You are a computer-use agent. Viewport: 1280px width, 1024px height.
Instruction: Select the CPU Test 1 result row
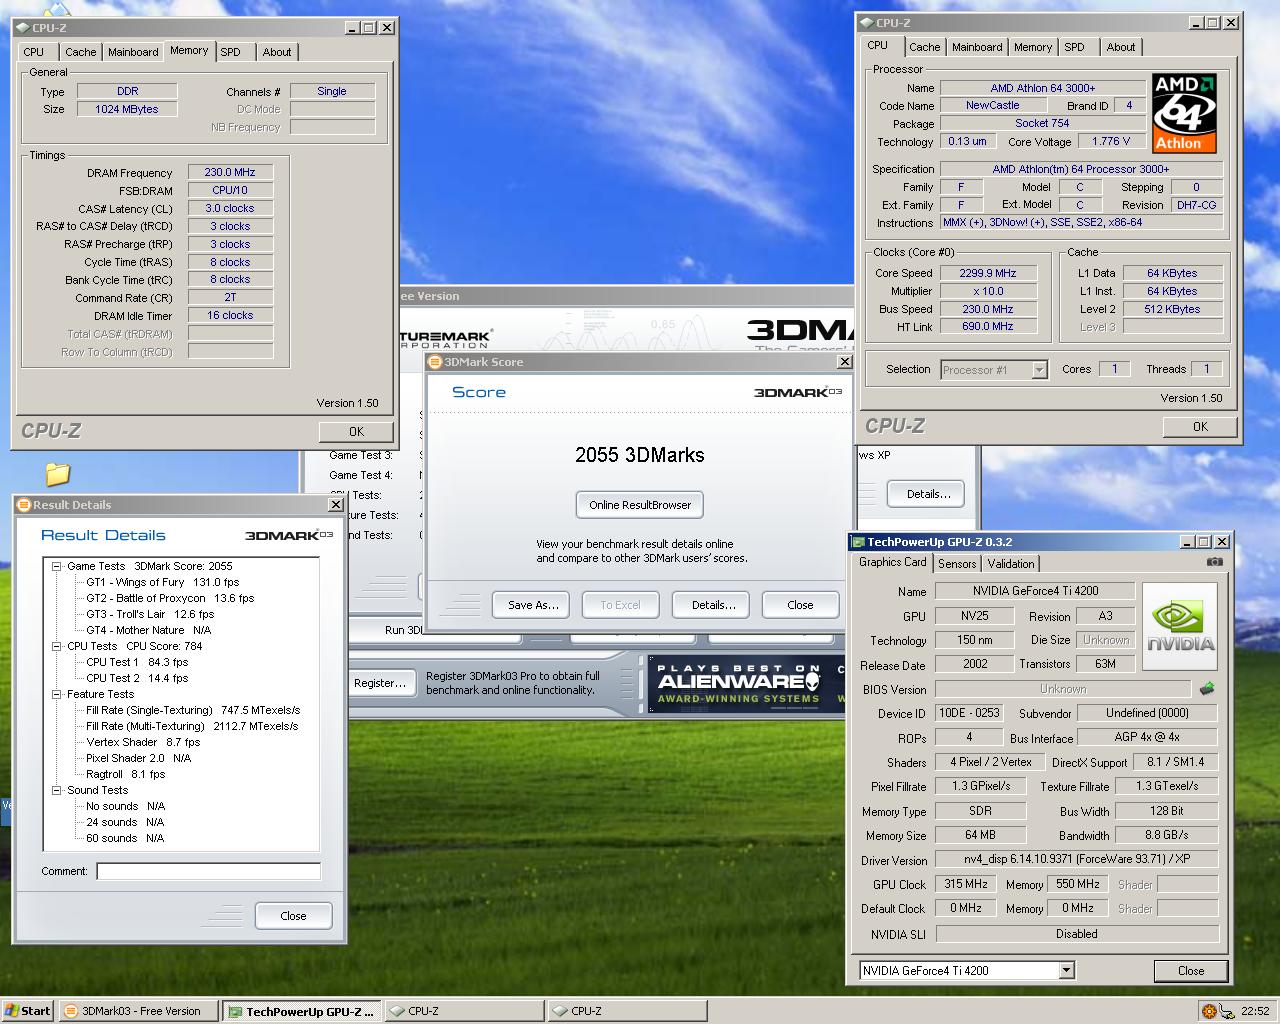[137, 662]
